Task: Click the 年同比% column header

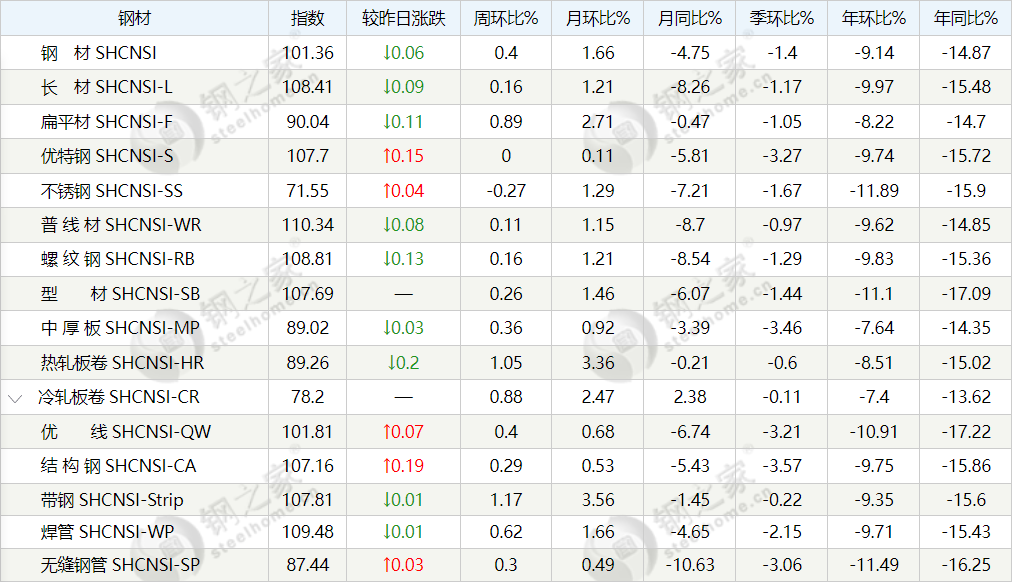Action: [x=965, y=18]
